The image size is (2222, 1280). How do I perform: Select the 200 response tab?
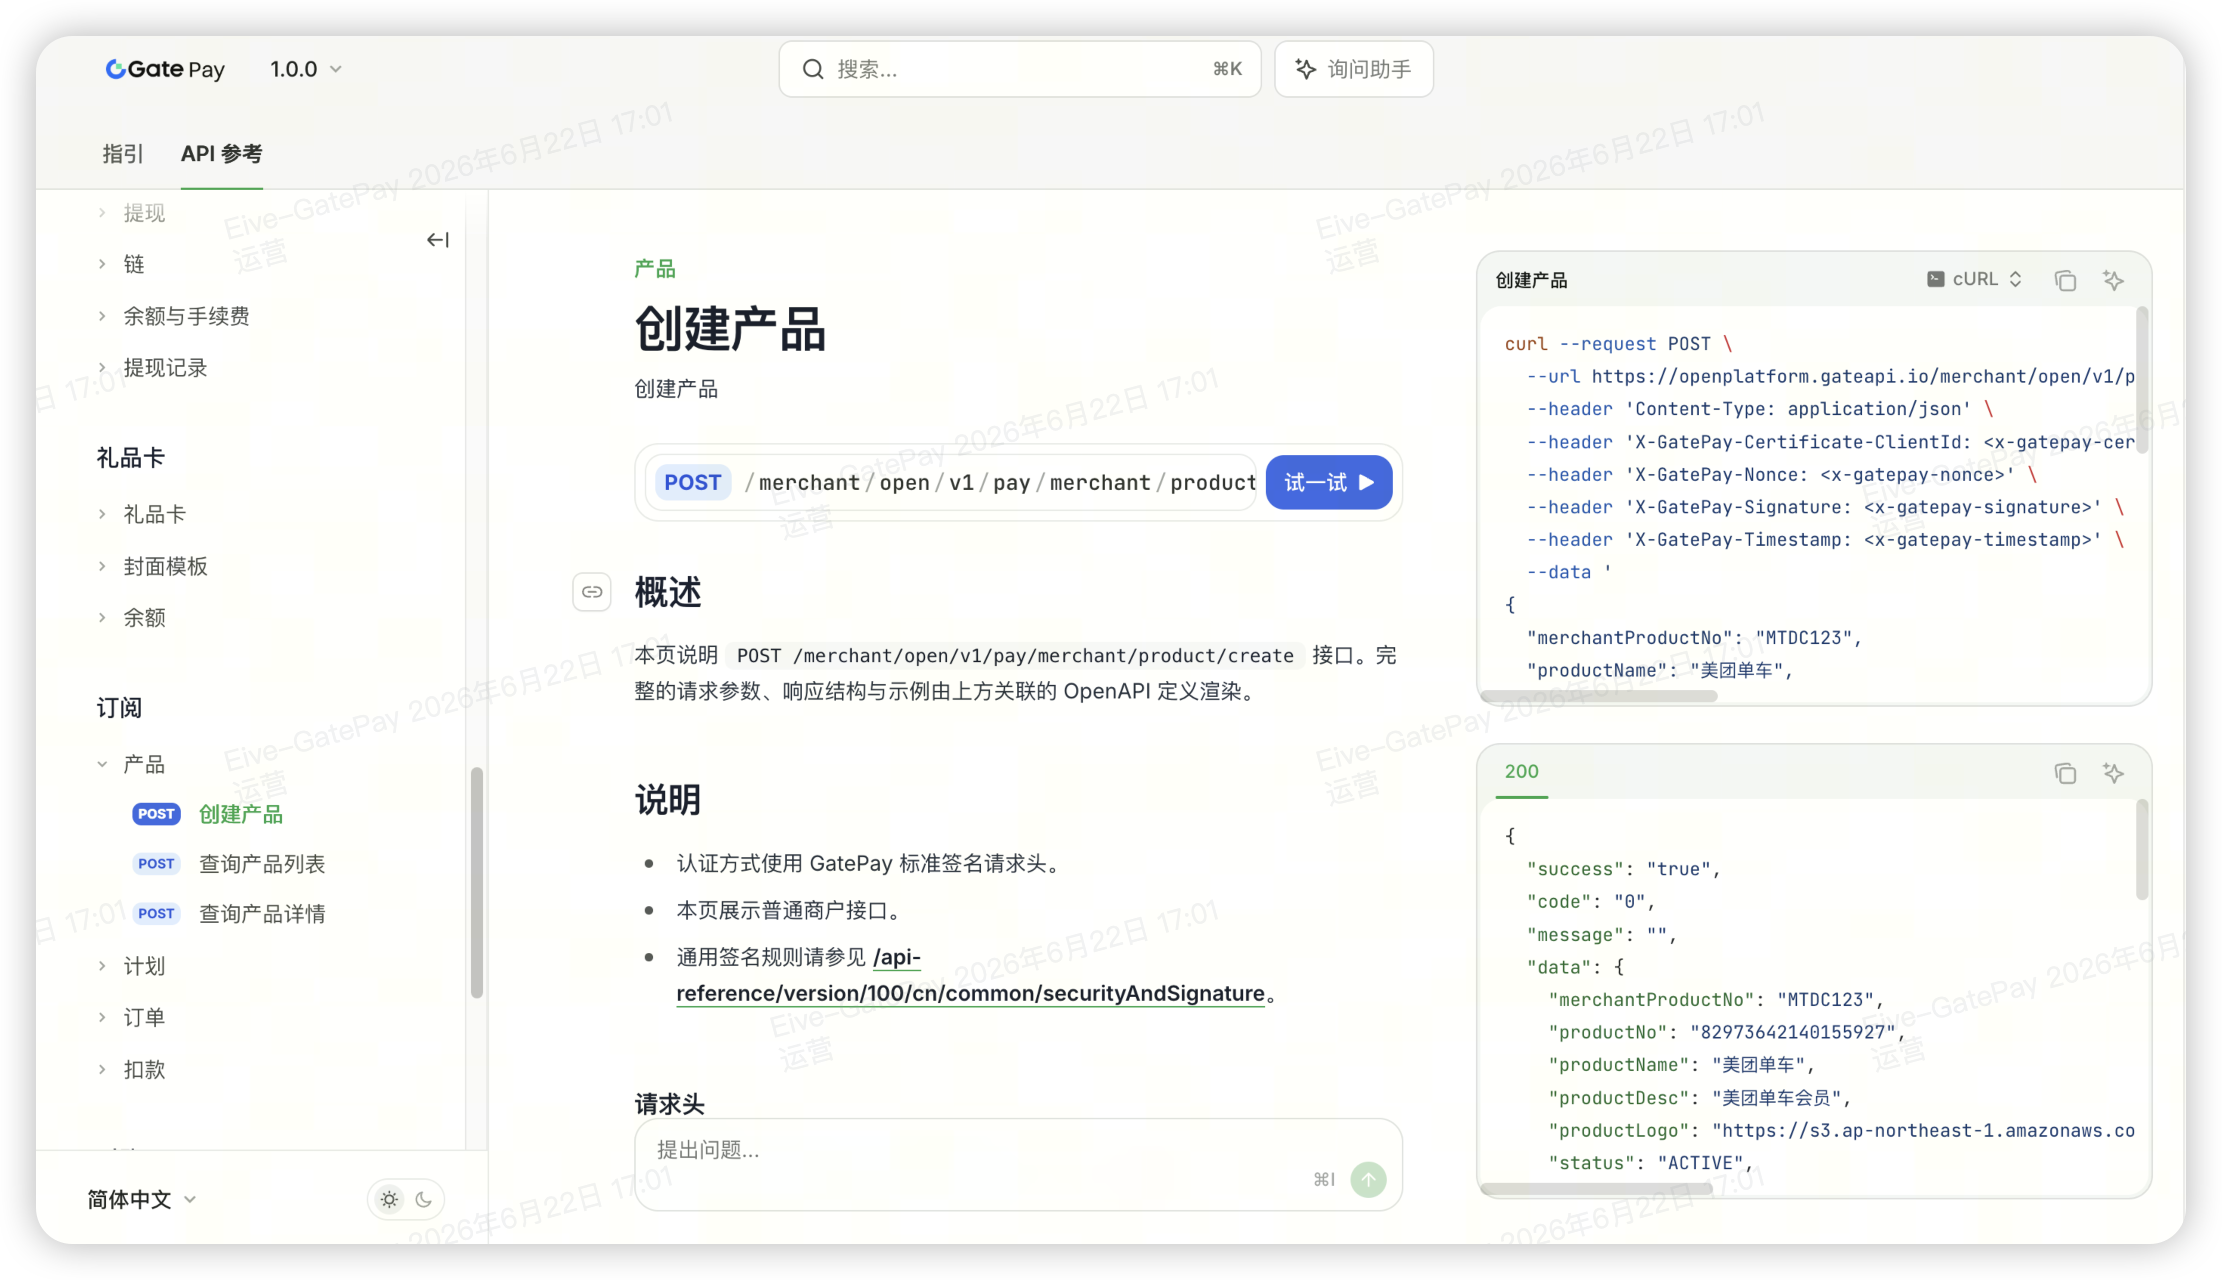pos(1521,772)
